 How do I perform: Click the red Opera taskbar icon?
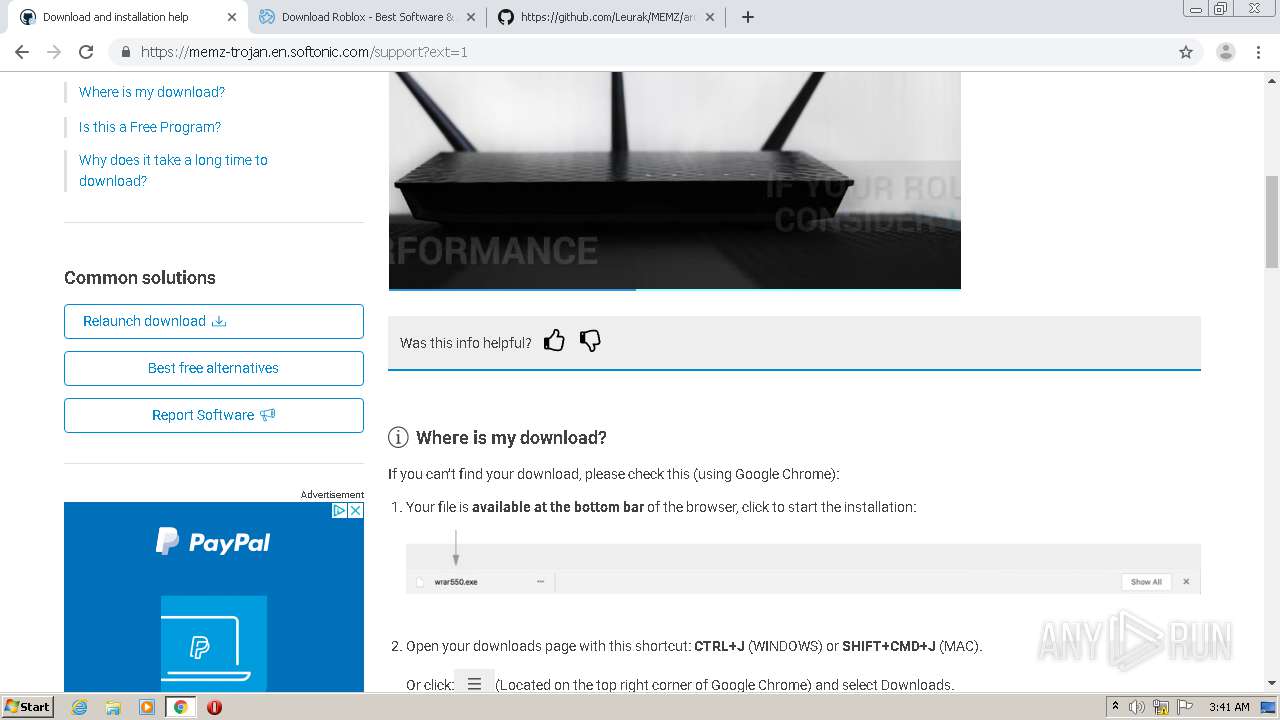214,707
